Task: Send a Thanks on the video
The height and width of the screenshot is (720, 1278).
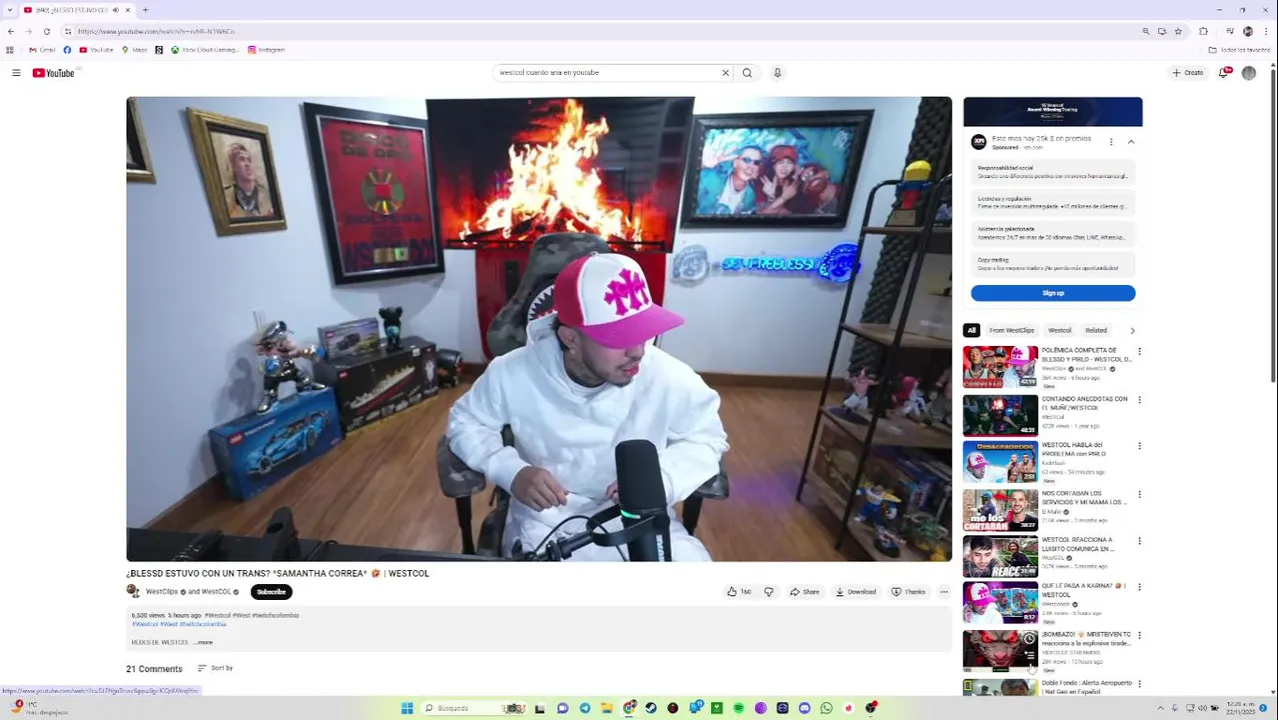Action: (908, 592)
